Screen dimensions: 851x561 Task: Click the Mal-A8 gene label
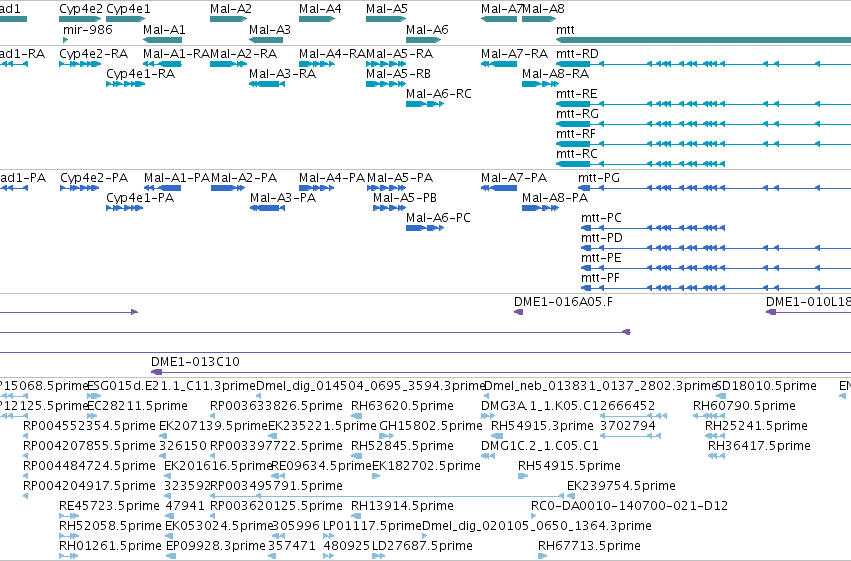(543, 9)
